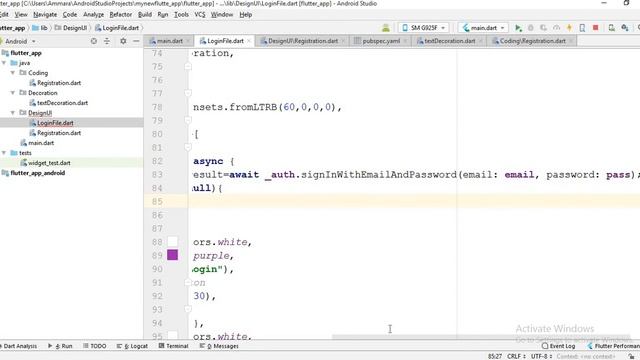This screenshot has height=360, width=640.
Task: Open main.dart run configuration dropdown
Action: (x=484, y=28)
